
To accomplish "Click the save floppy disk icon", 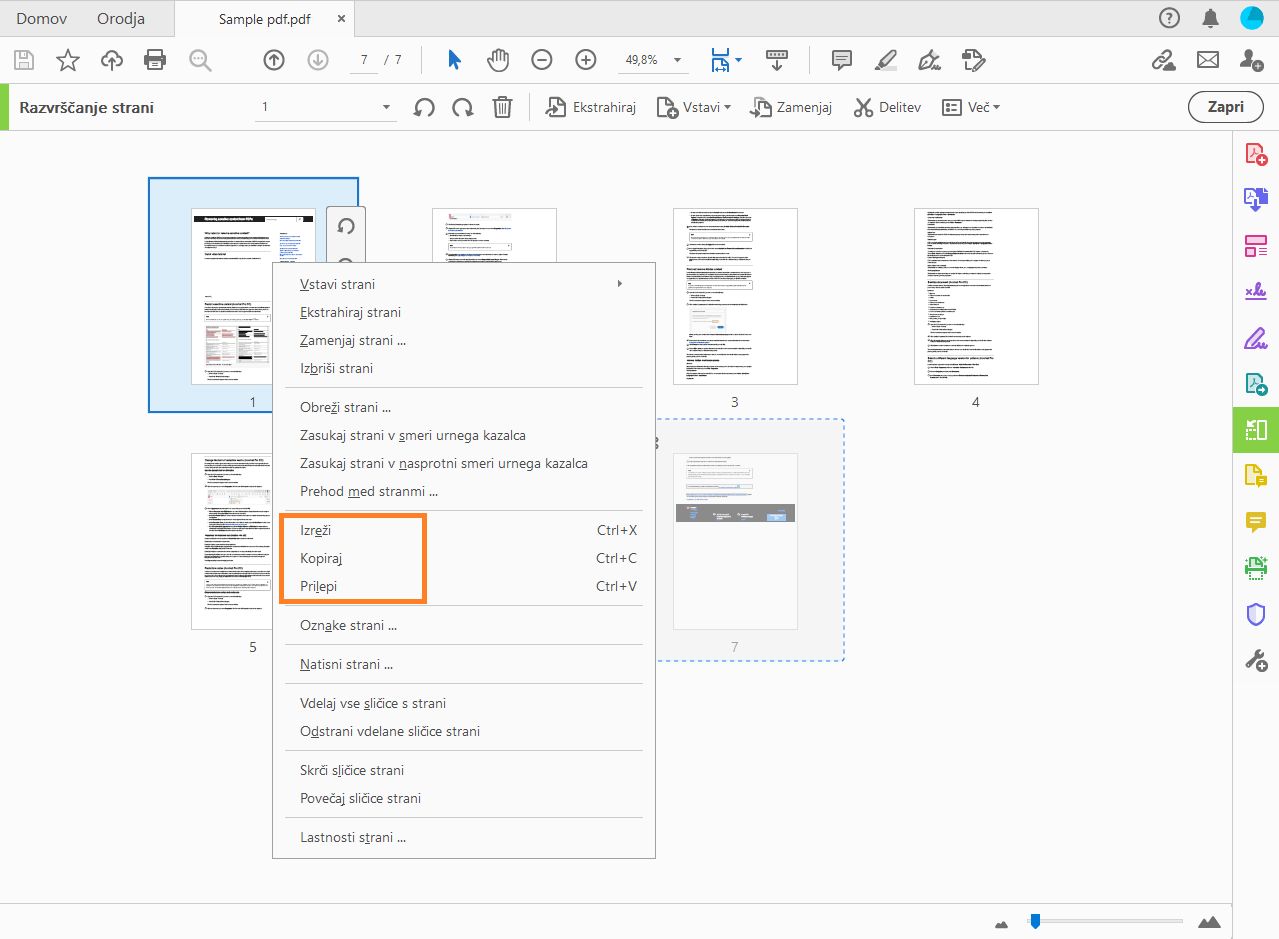I will (x=24, y=61).
